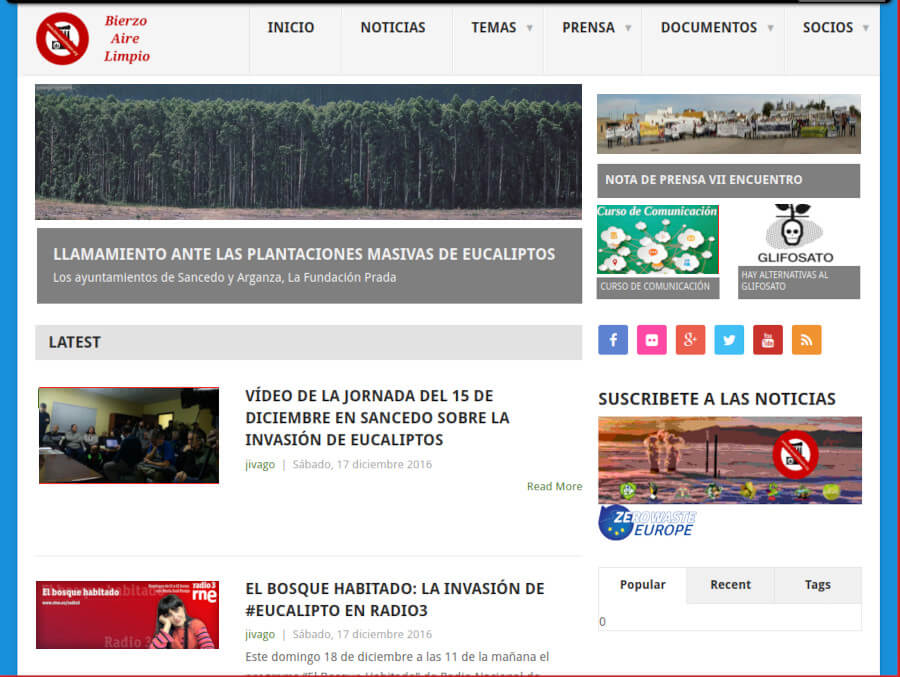Open the NOTICIAS menu item
This screenshot has height=677, width=900.
point(393,28)
